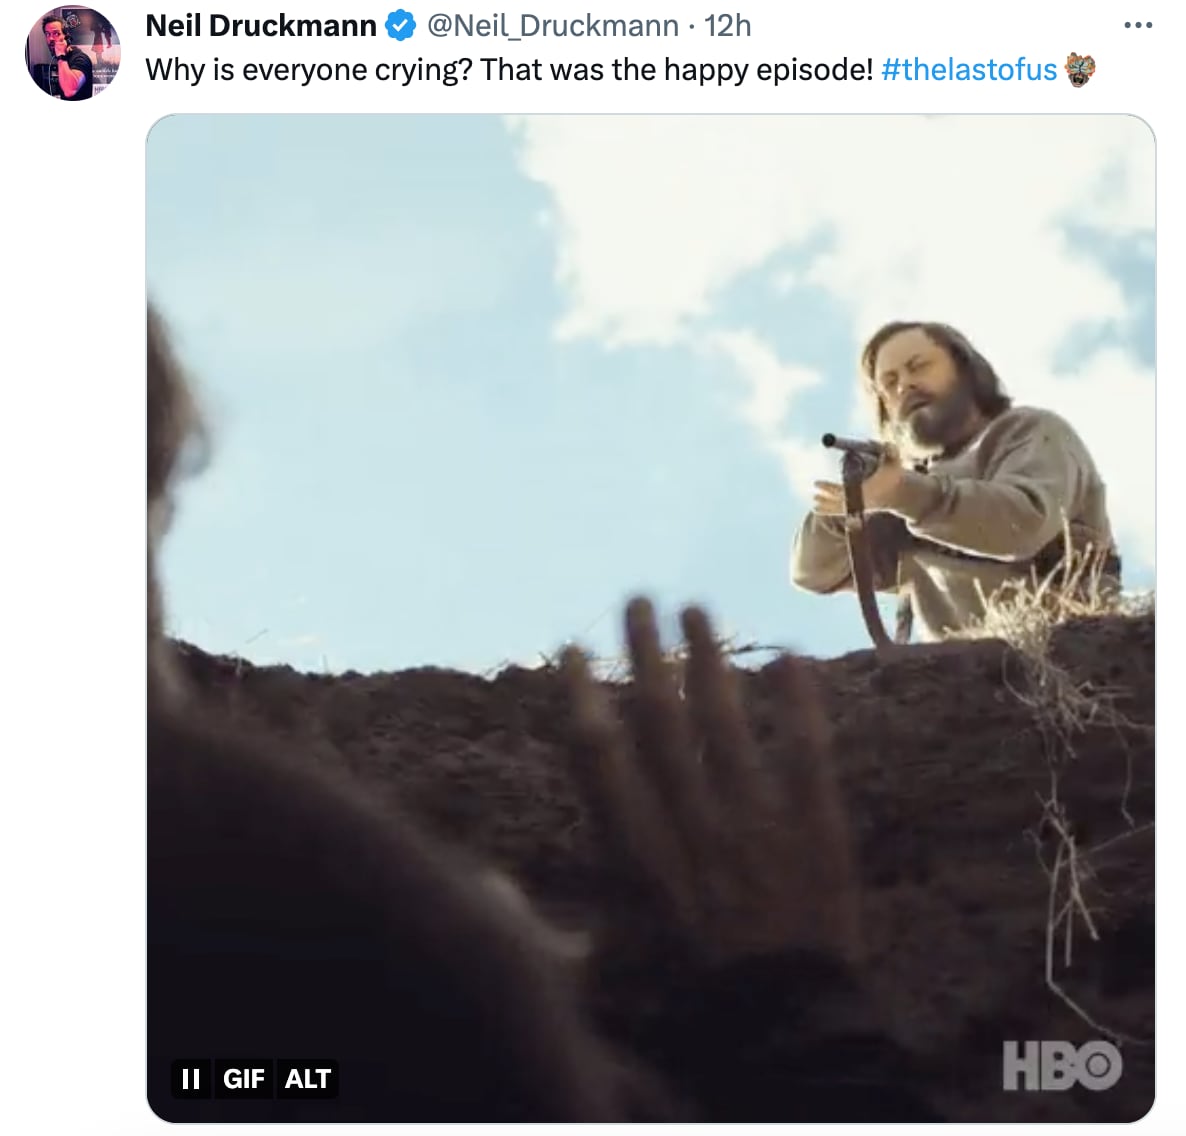Click the GIF indicator badge
This screenshot has width=1186, height=1136.
click(x=243, y=1079)
